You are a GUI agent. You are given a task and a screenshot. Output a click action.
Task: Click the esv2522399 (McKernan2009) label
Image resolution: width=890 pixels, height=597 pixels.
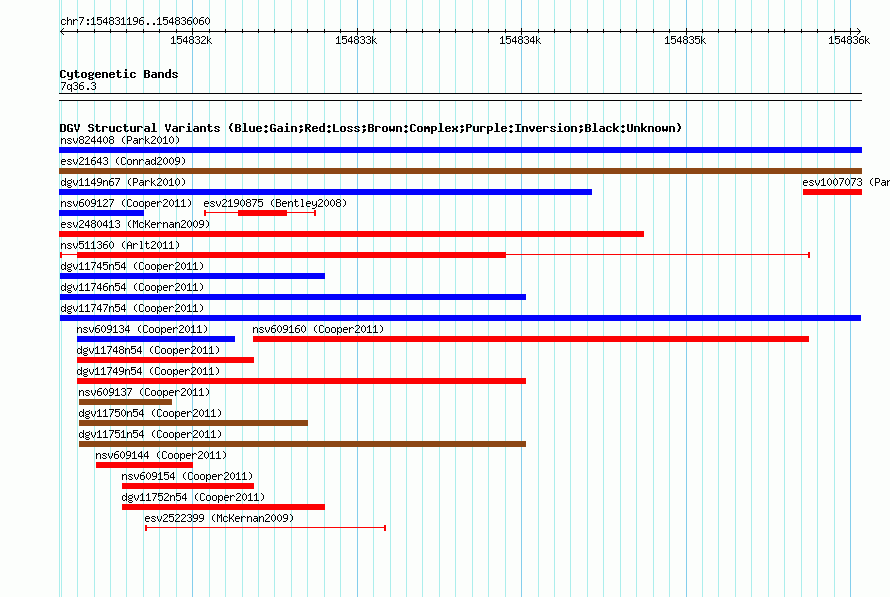coord(219,518)
